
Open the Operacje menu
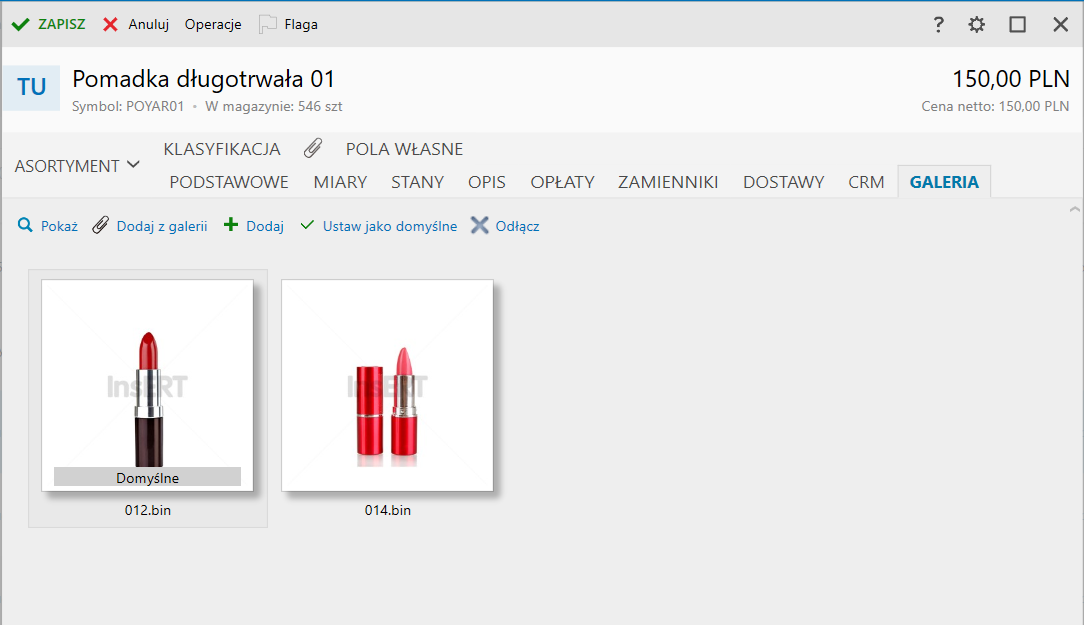[213, 24]
